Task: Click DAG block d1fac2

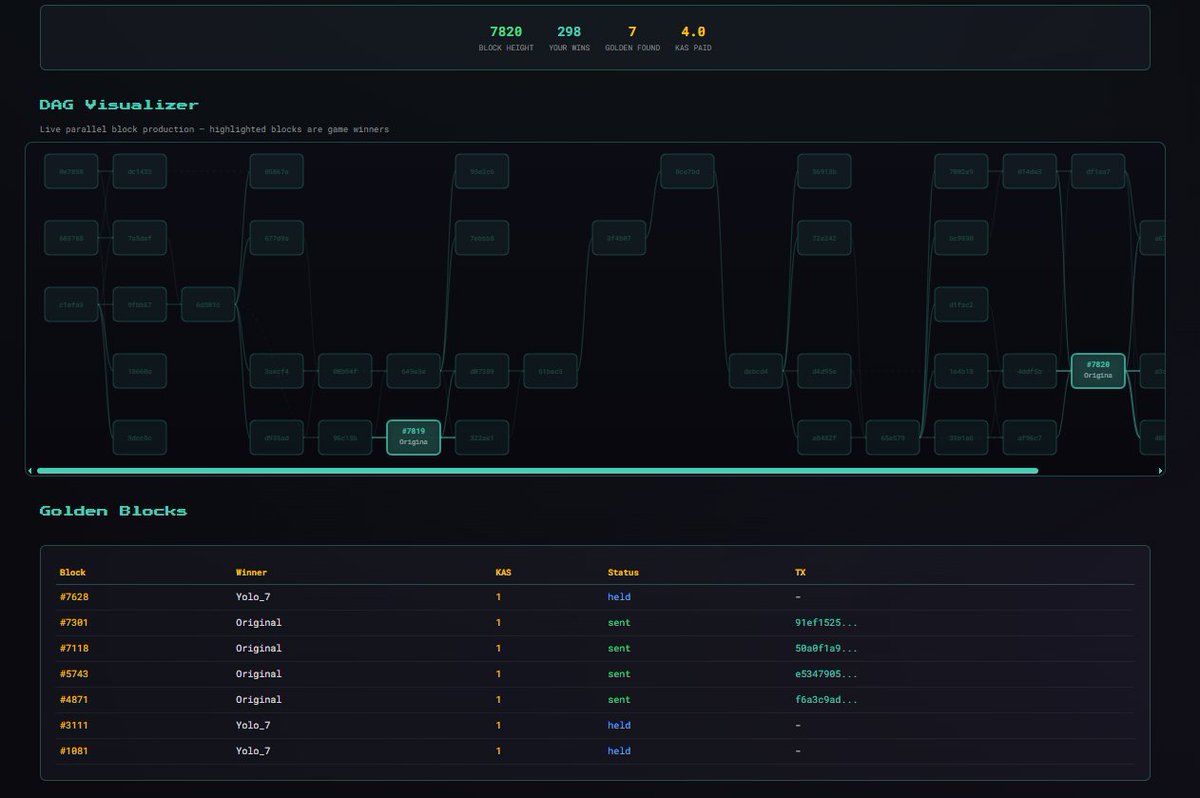Action: pos(961,304)
